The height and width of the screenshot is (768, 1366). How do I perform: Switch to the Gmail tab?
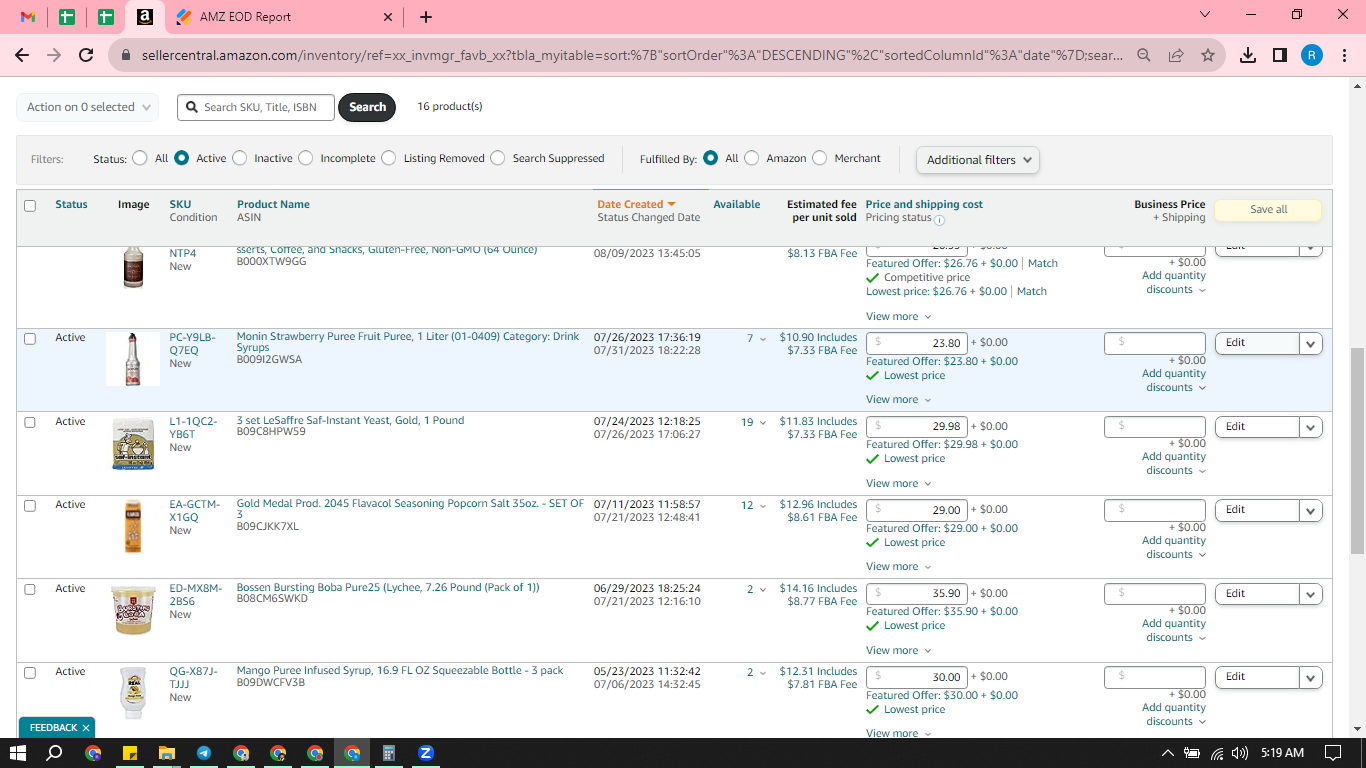28,17
